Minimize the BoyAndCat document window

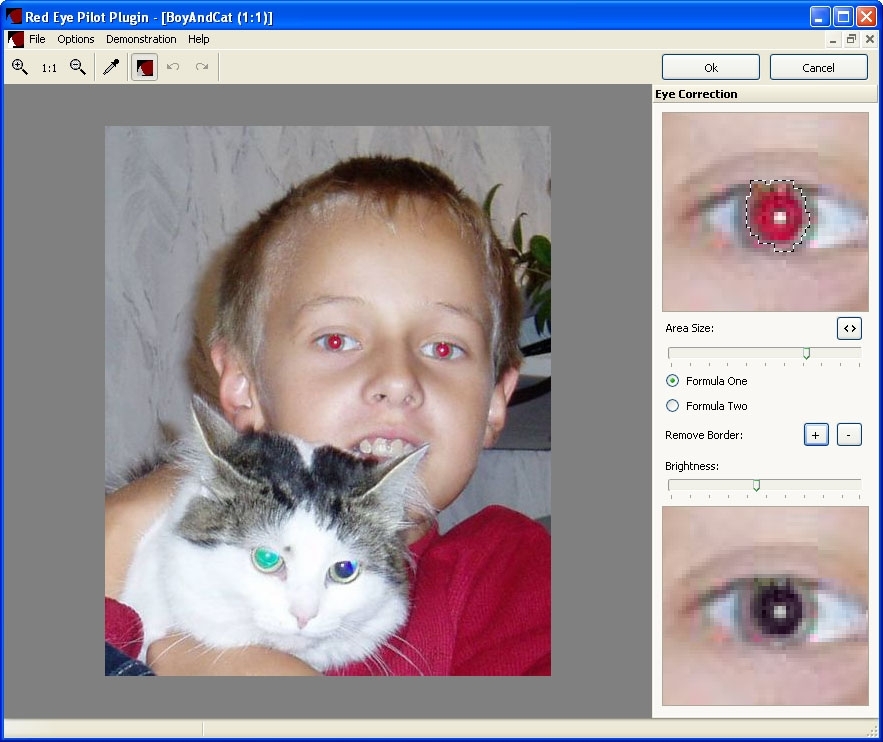[x=833, y=39]
